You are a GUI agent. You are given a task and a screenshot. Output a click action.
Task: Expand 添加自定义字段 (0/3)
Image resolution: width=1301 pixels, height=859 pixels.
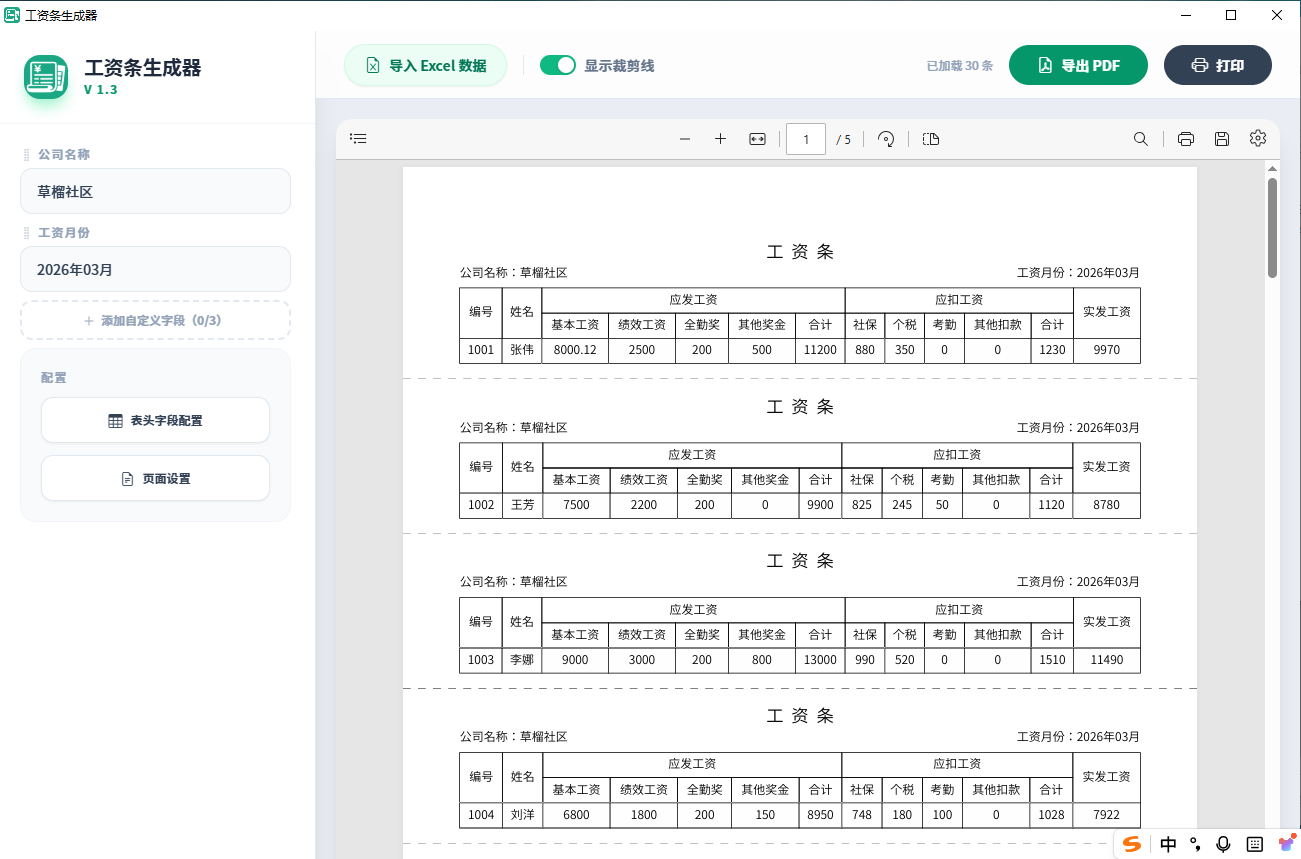155,321
